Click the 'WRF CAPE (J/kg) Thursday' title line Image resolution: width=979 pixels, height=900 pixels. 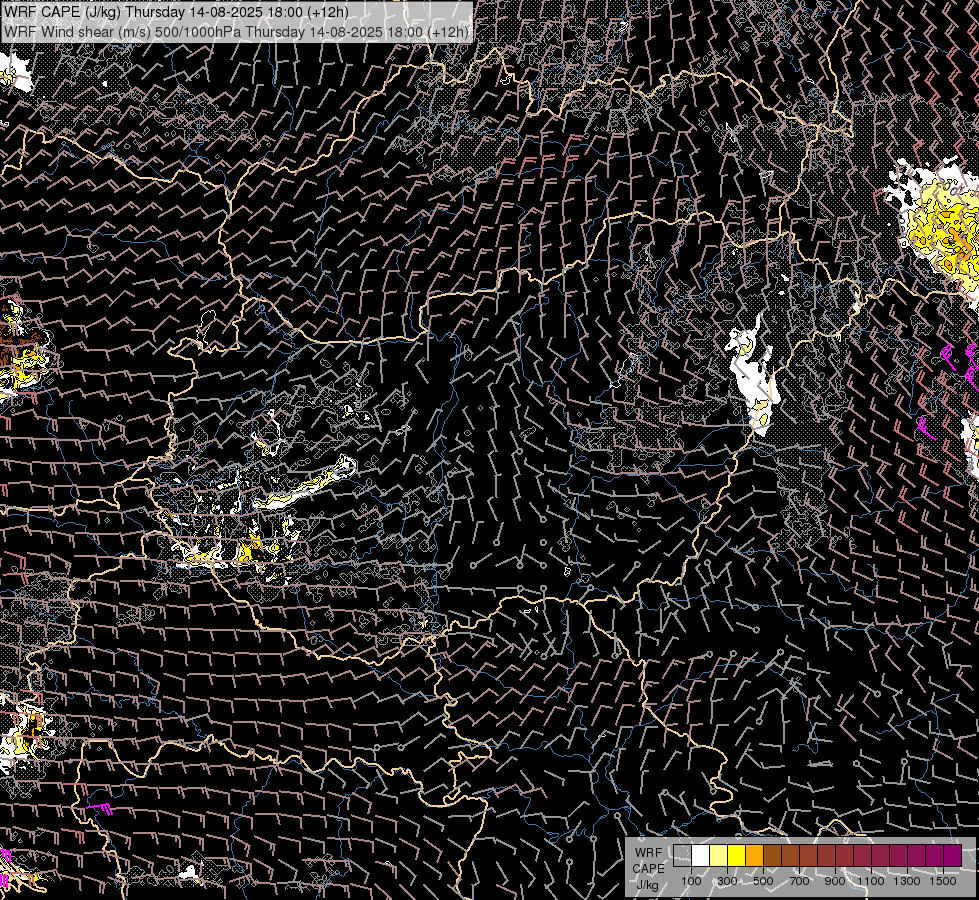pyautogui.click(x=176, y=12)
